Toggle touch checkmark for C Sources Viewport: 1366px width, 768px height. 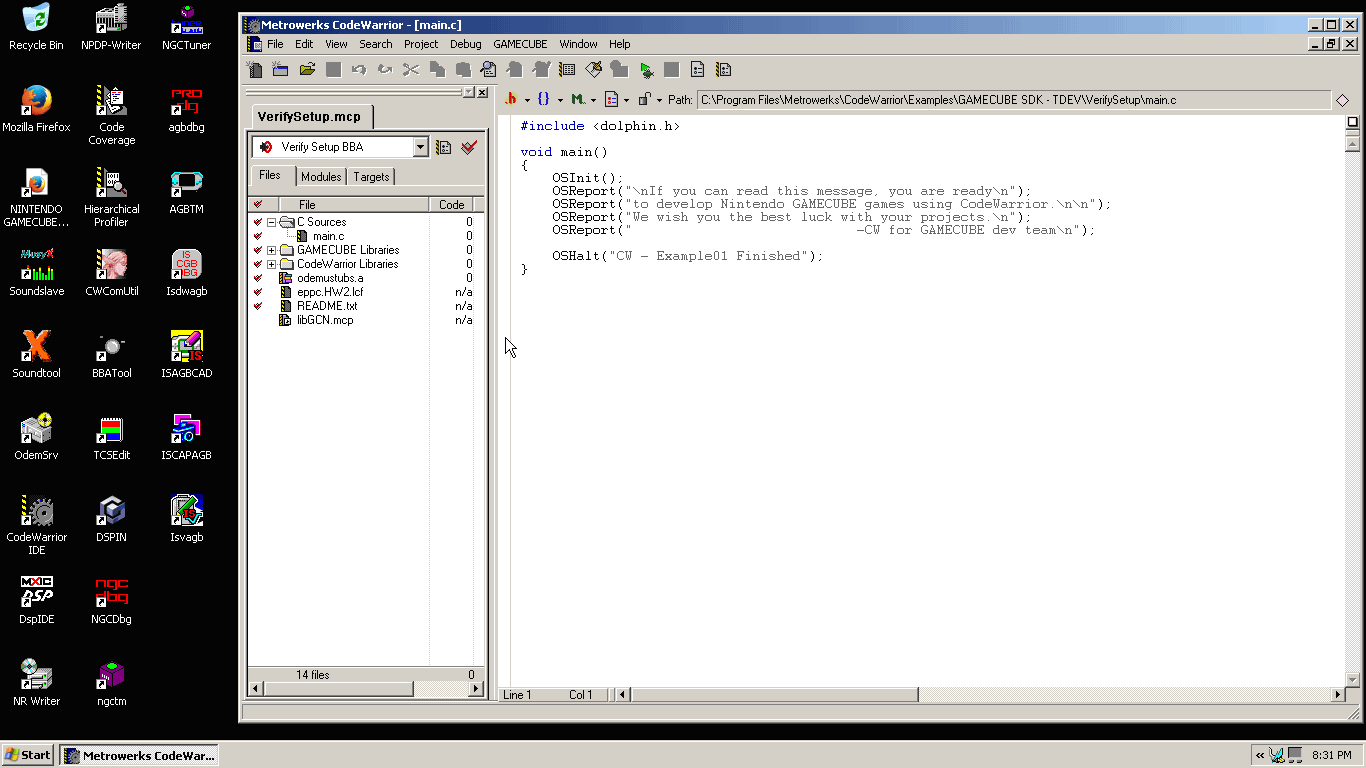pyautogui.click(x=258, y=222)
